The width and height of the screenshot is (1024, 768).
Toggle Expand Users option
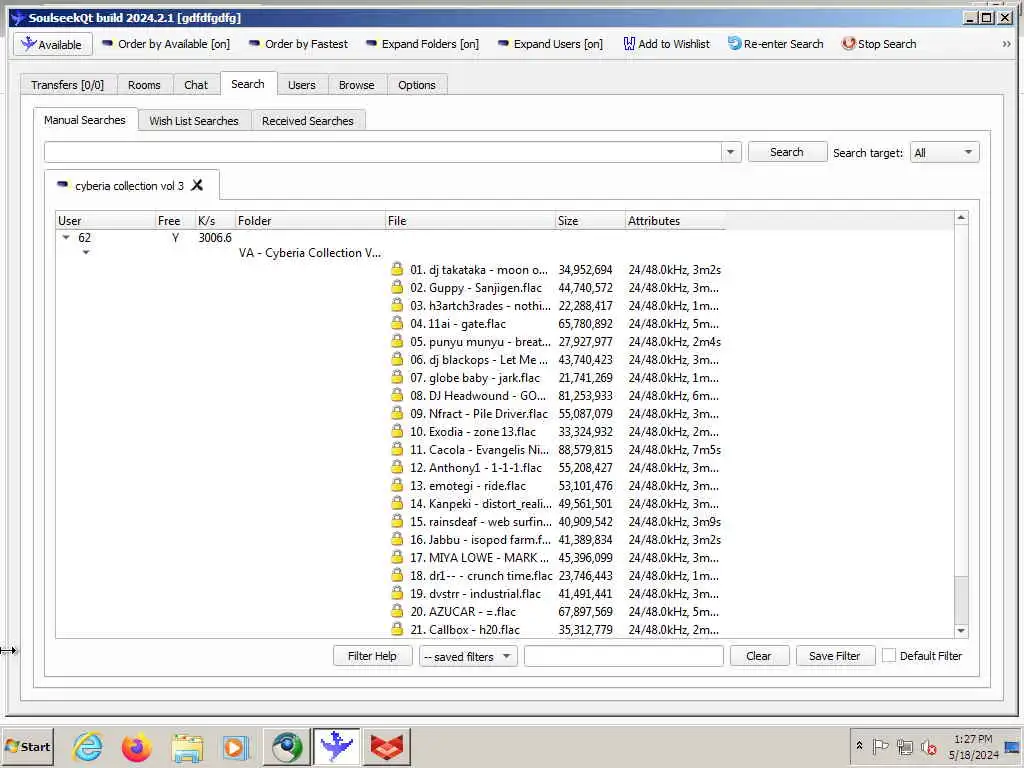[550, 44]
